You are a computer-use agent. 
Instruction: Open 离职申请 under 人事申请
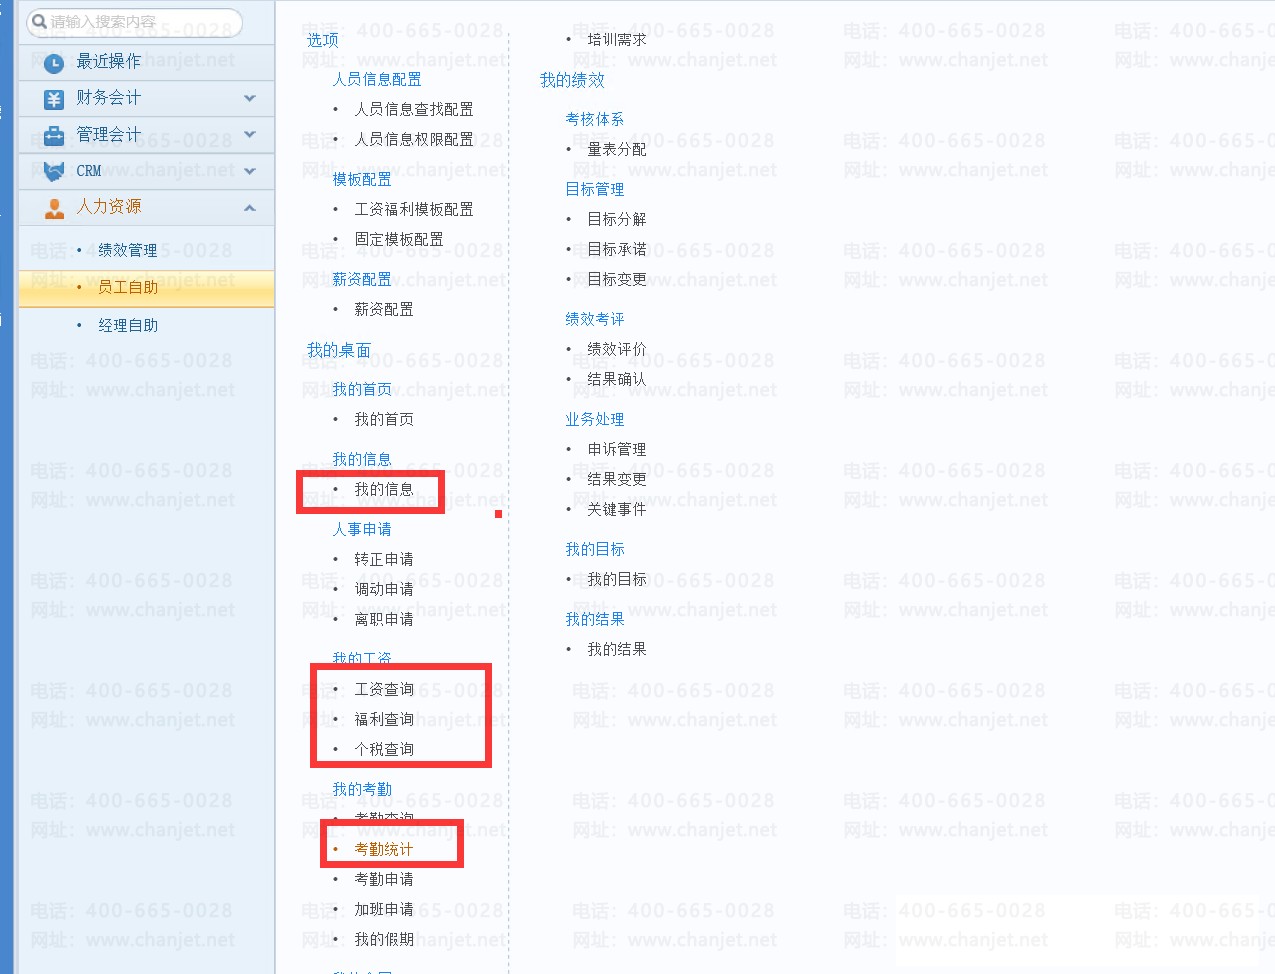[x=383, y=619]
